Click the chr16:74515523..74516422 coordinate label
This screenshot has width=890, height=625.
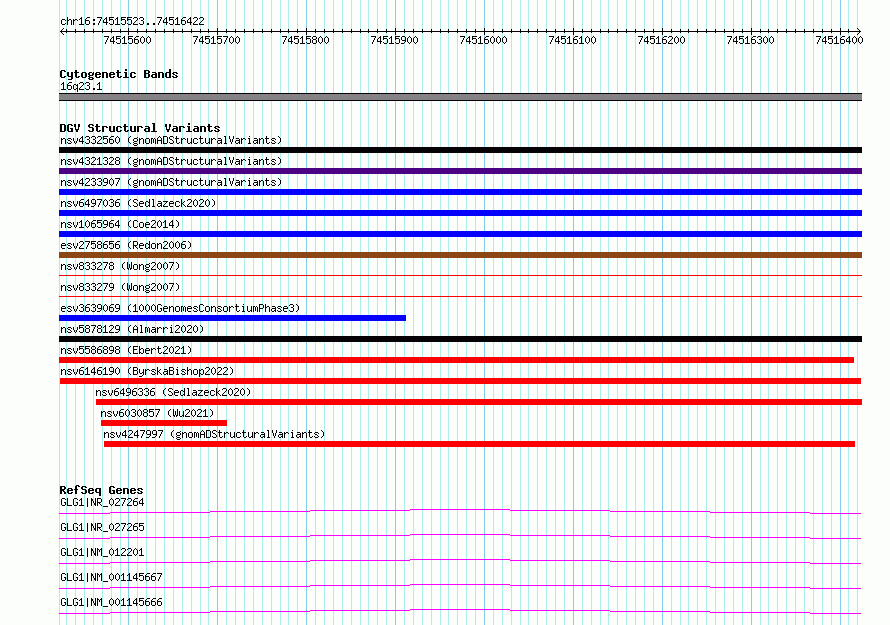point(132,21)
